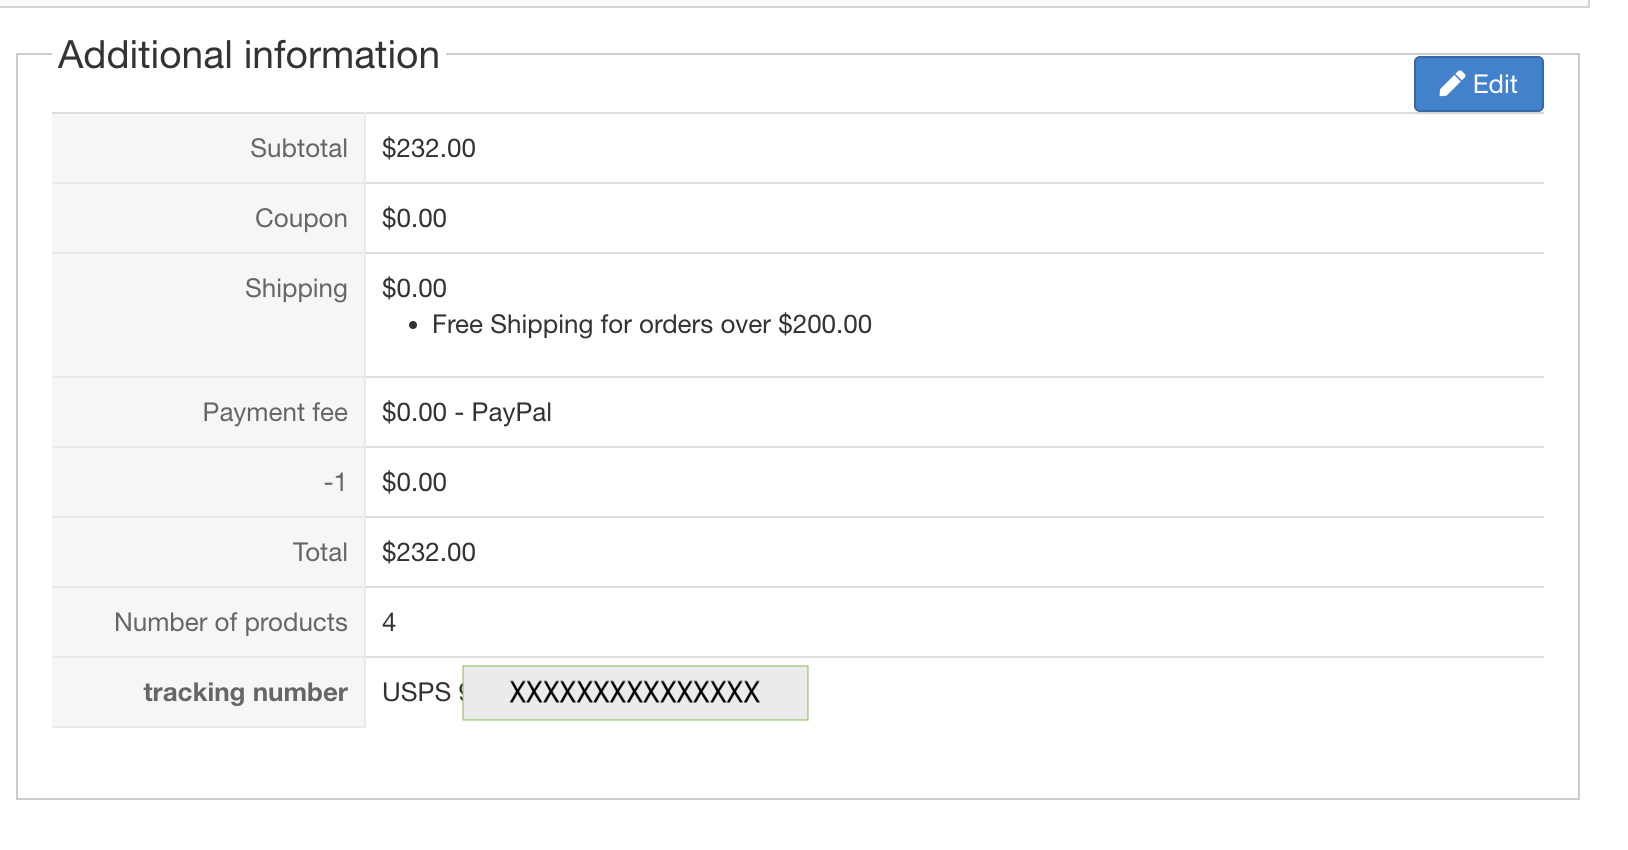Click the Free Shipping for orders note
The width and height of the screenshot is (1628, 850).
coord(651,325)
